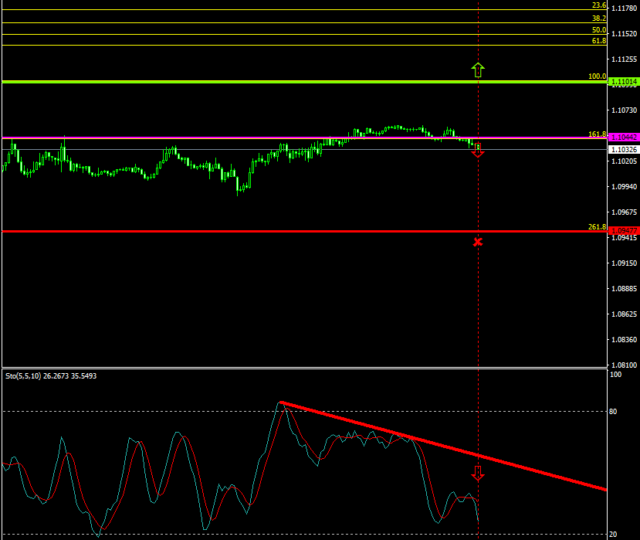Select the red 261.8 level line
Image resolution: width=640 pixels, height=540 pixels.
coord(300,231)
